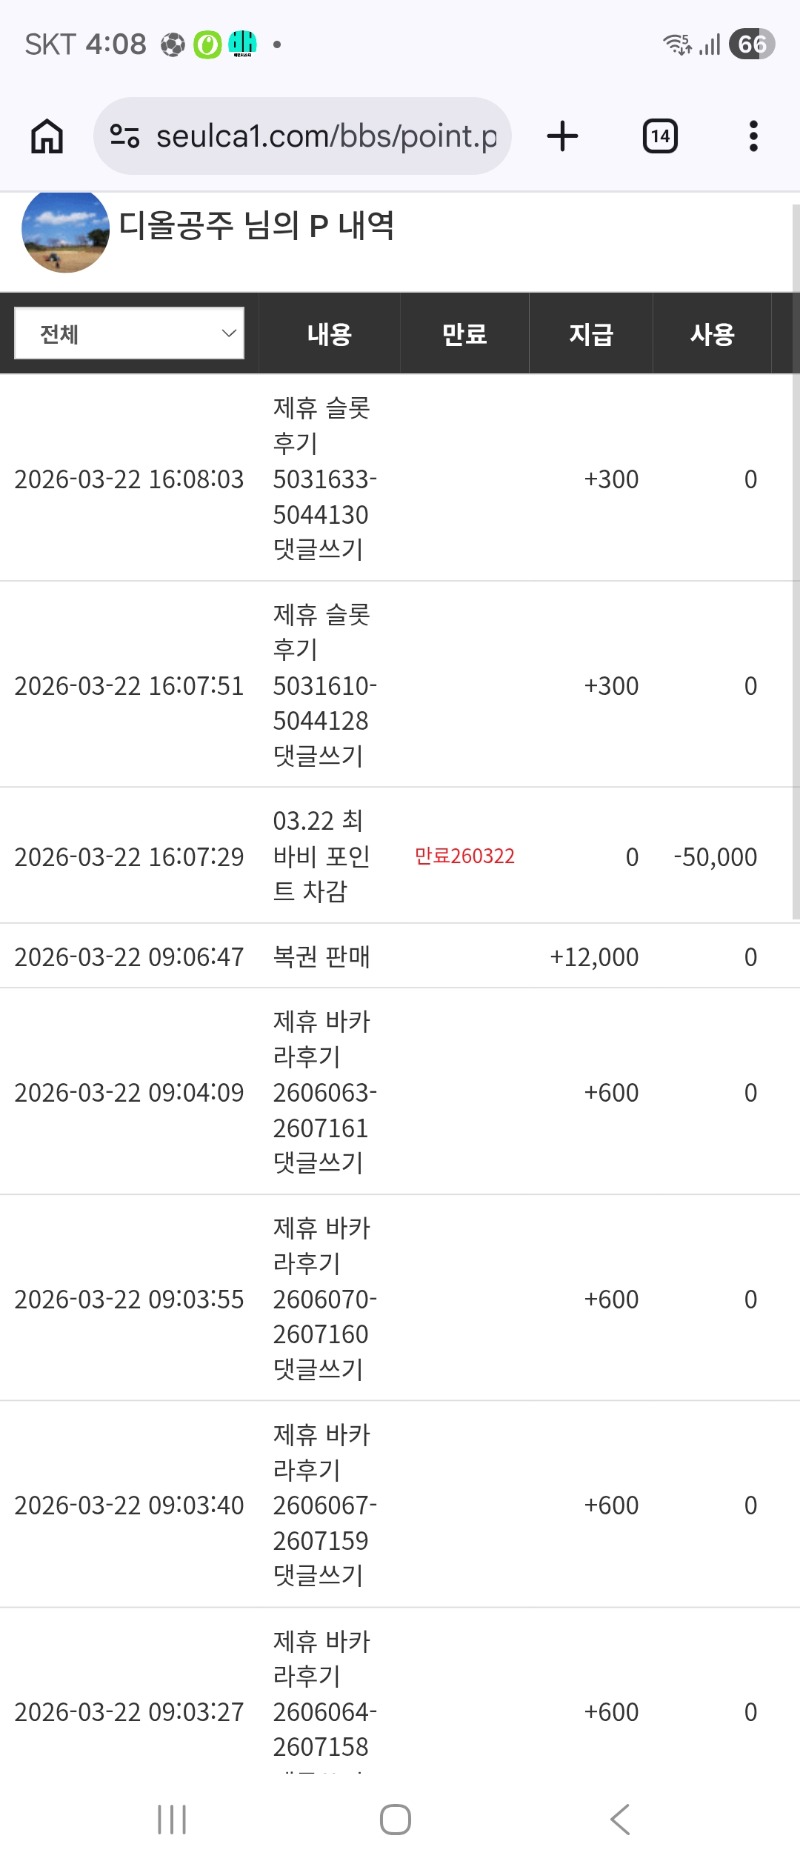Tap the 지급 column header
The width and height of the screenshot is (800, 1867).
point(590,334)
